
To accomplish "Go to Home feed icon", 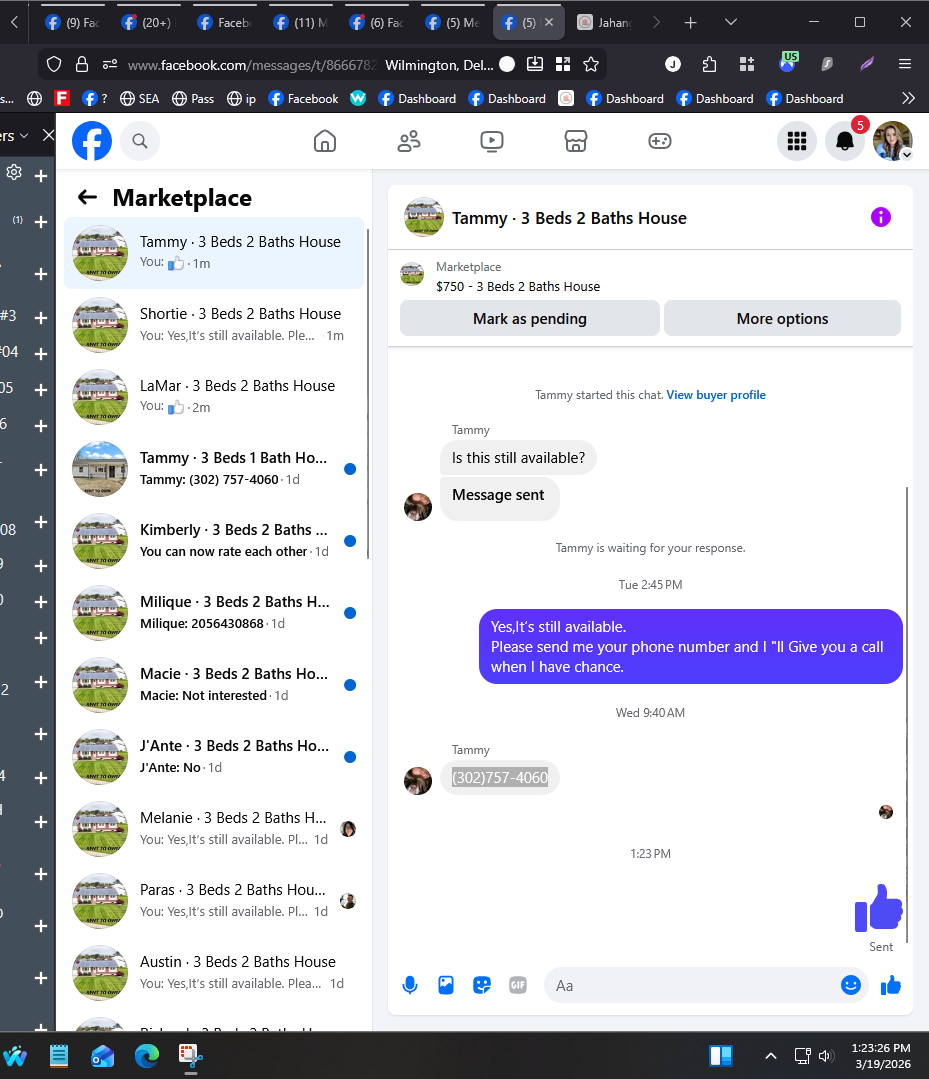I will coord(325,141).
